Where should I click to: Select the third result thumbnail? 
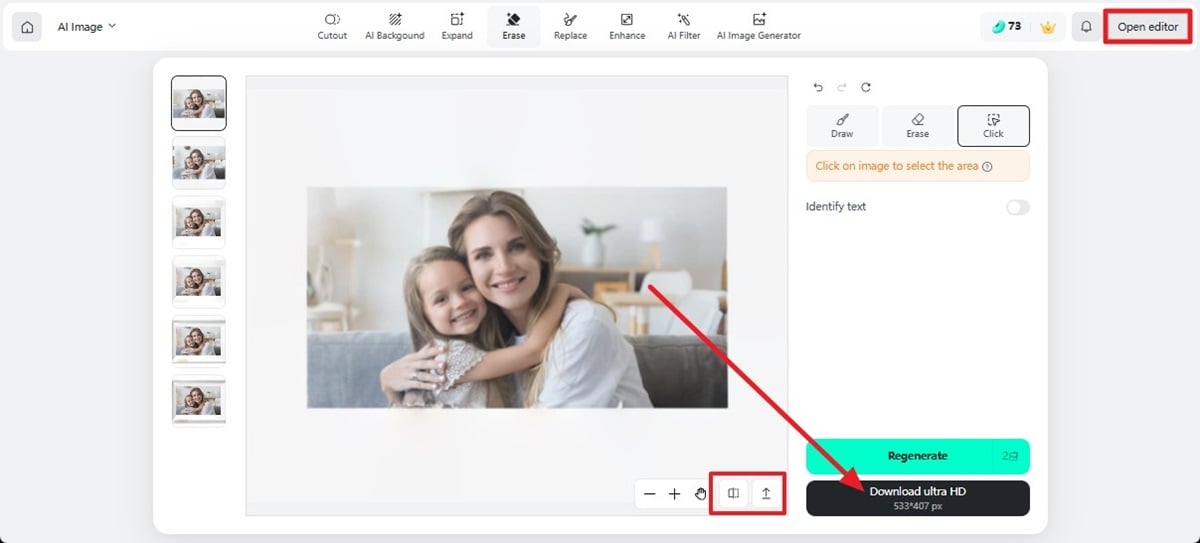click(199, 222)
